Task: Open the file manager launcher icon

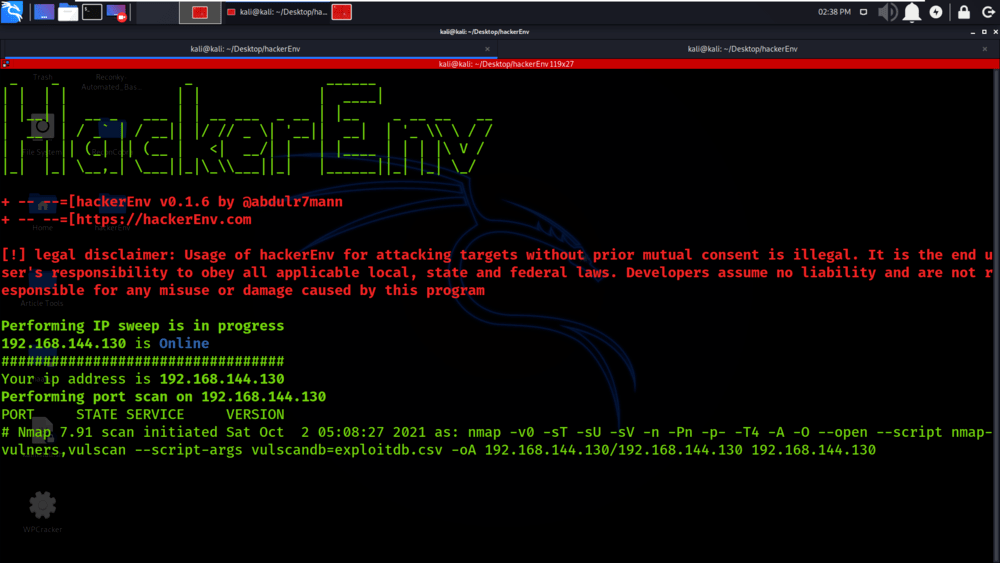Action: click(68, 12)
